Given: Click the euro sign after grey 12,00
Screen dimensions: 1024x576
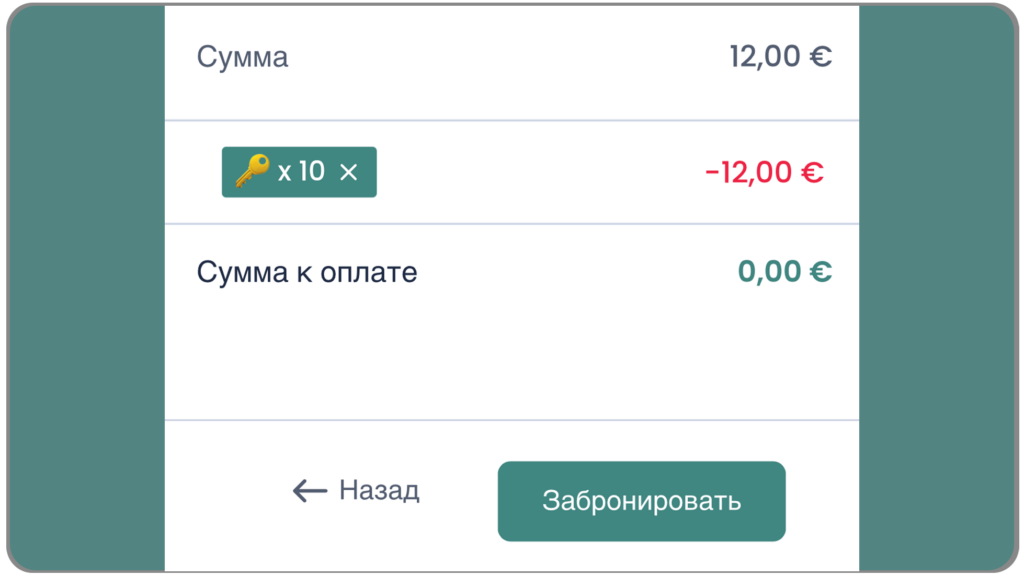Looking at the screenshot, I should pyautogui.click(x=820, y=56).
